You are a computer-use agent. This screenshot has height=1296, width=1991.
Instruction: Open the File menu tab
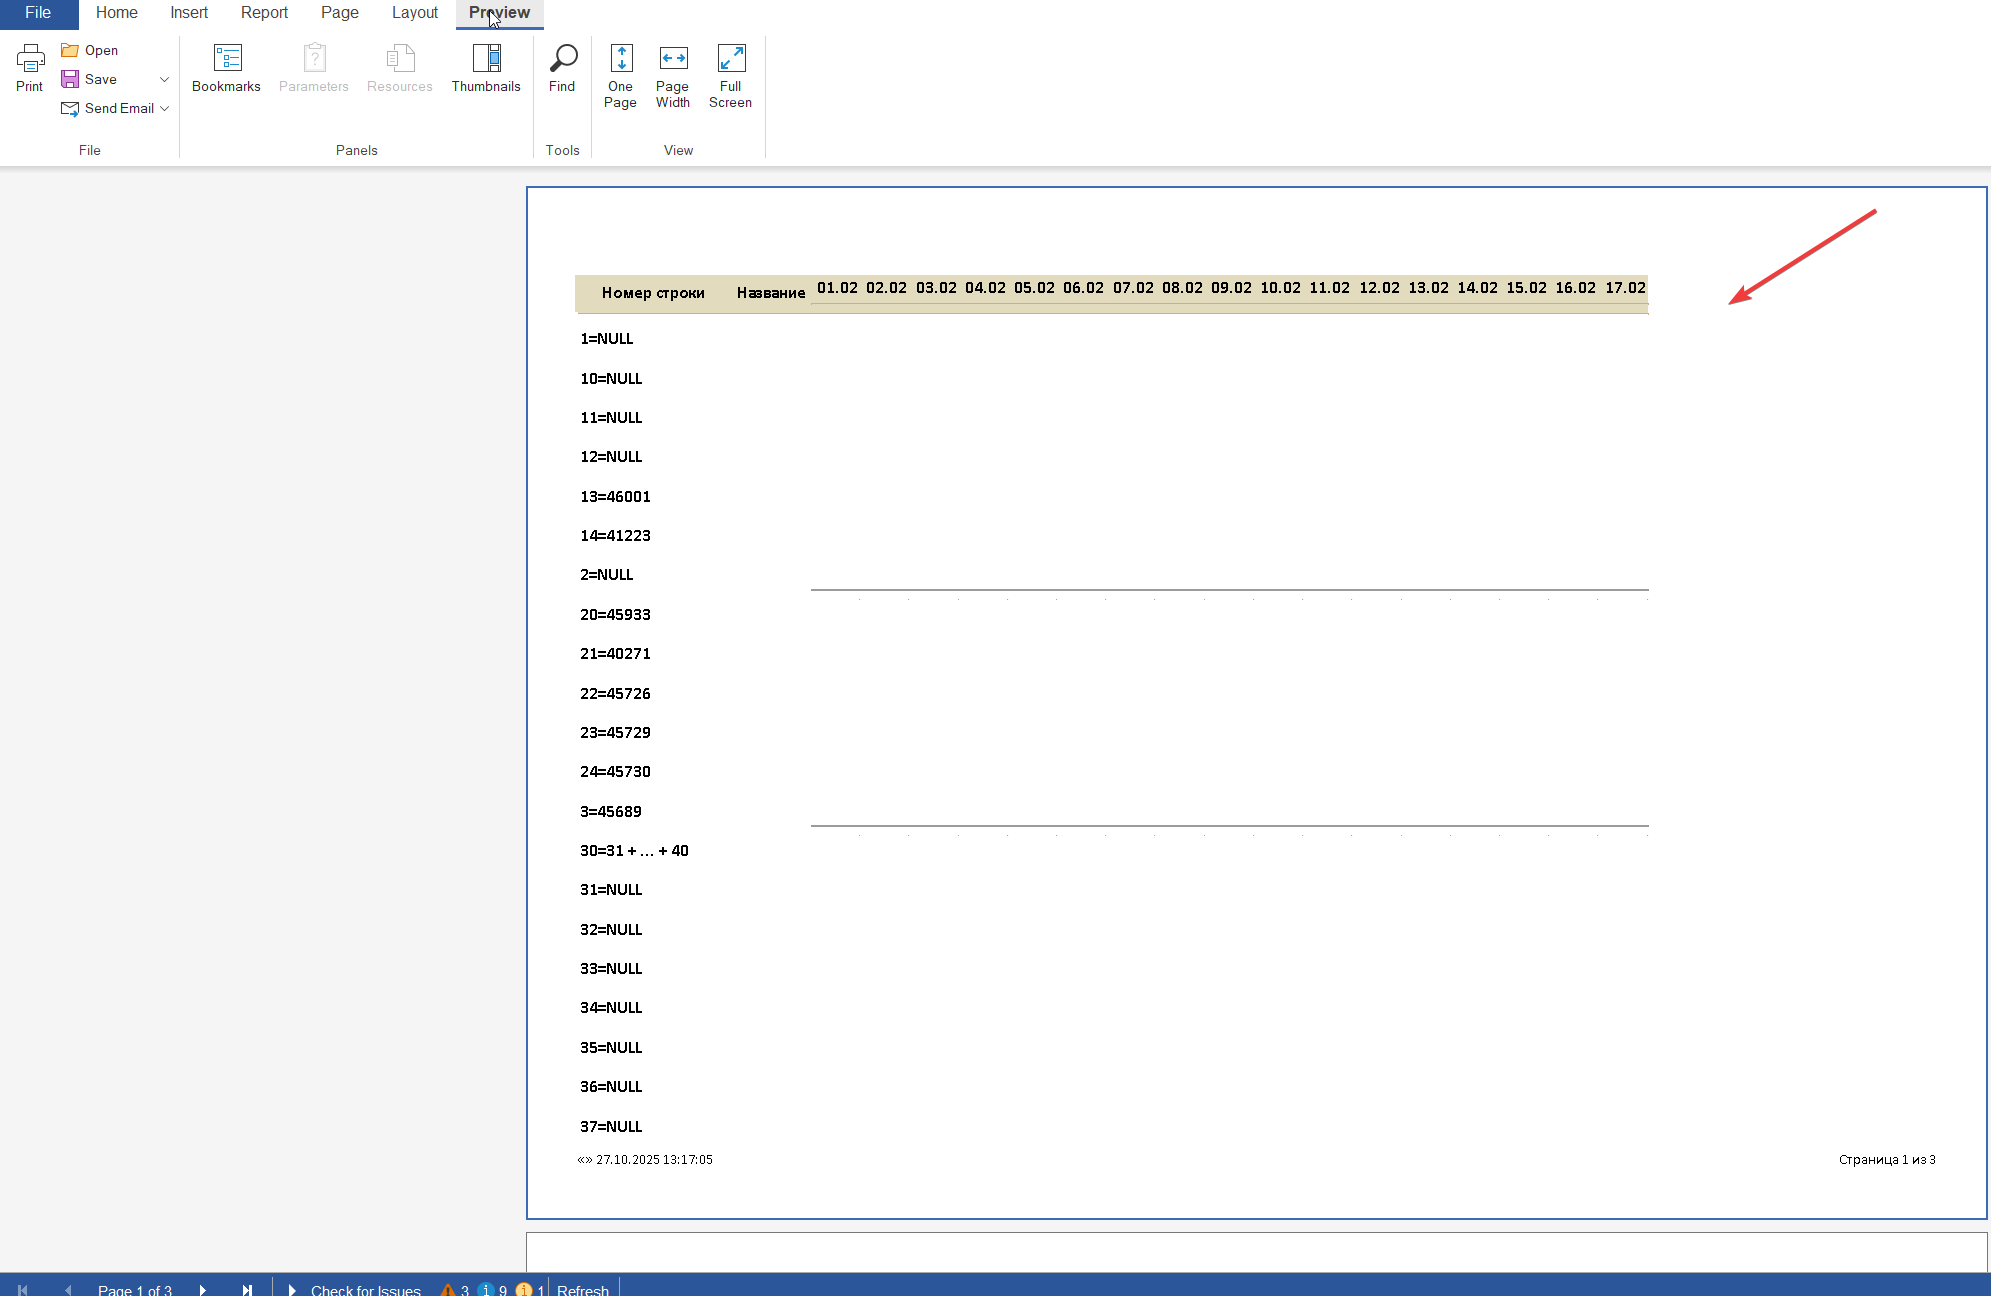tap(38, 13)
